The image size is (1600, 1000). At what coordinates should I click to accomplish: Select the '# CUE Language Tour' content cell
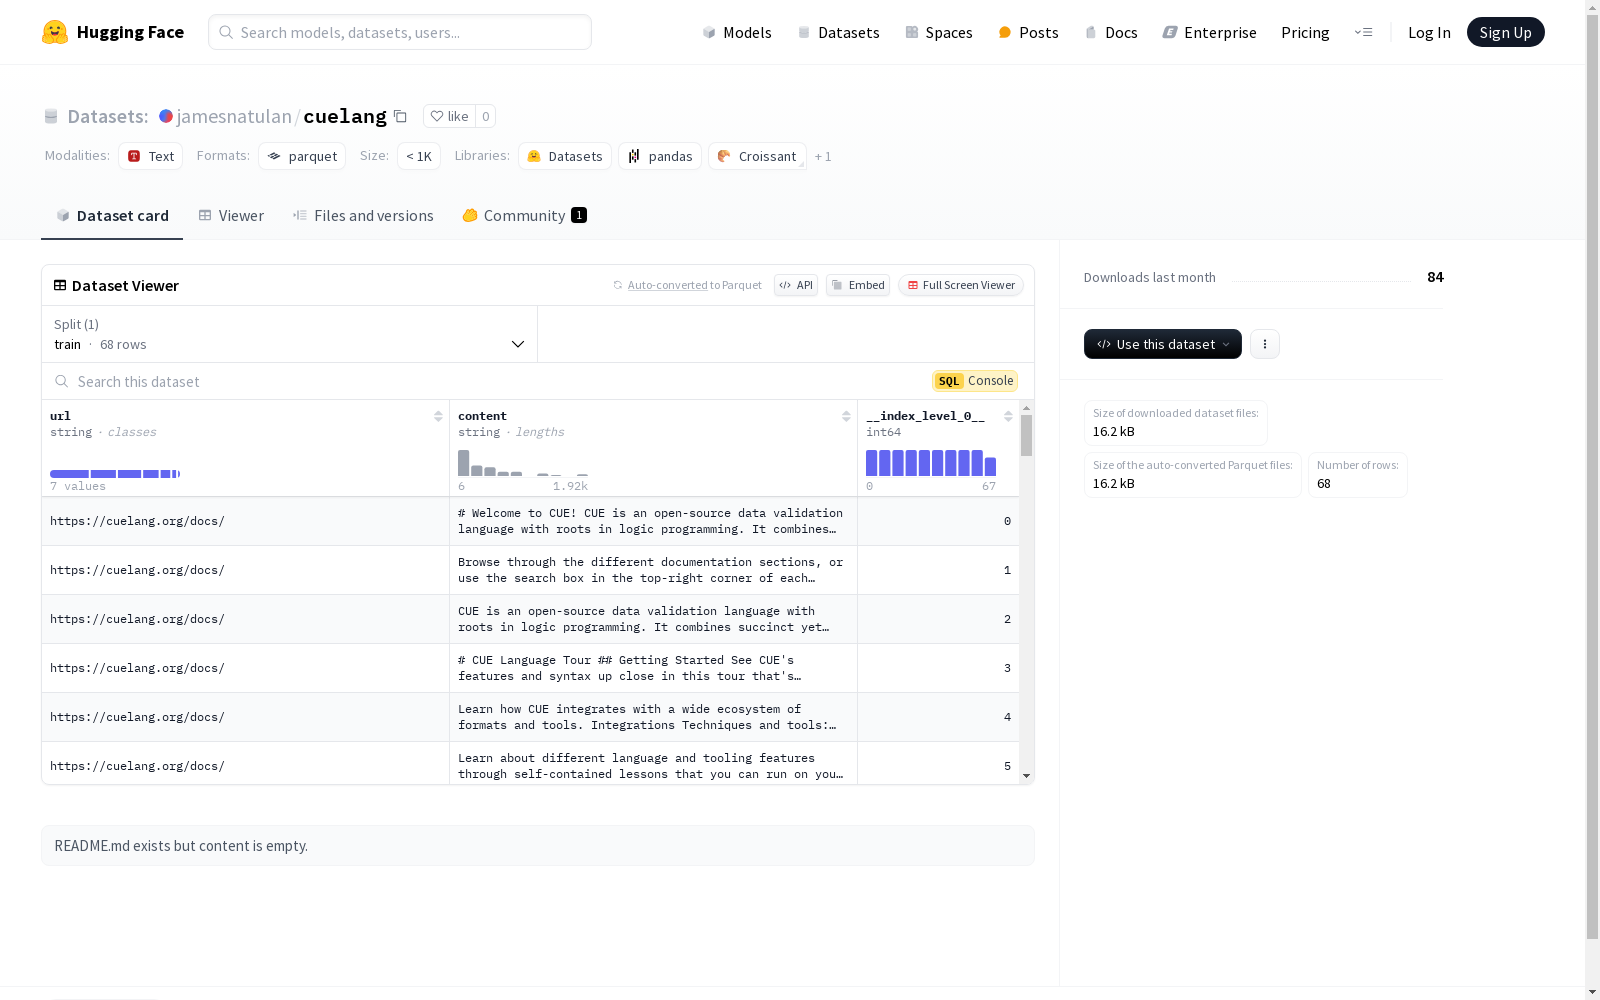point(653,668)
